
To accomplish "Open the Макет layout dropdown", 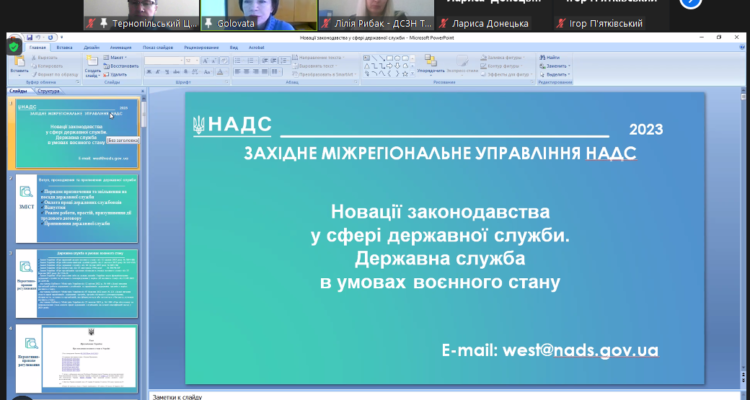I will [x=114, y=57].
